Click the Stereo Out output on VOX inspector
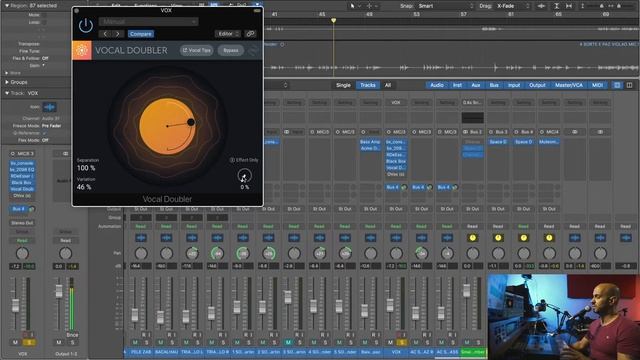Viewport: 640px width, 360px height. point(22,223)
